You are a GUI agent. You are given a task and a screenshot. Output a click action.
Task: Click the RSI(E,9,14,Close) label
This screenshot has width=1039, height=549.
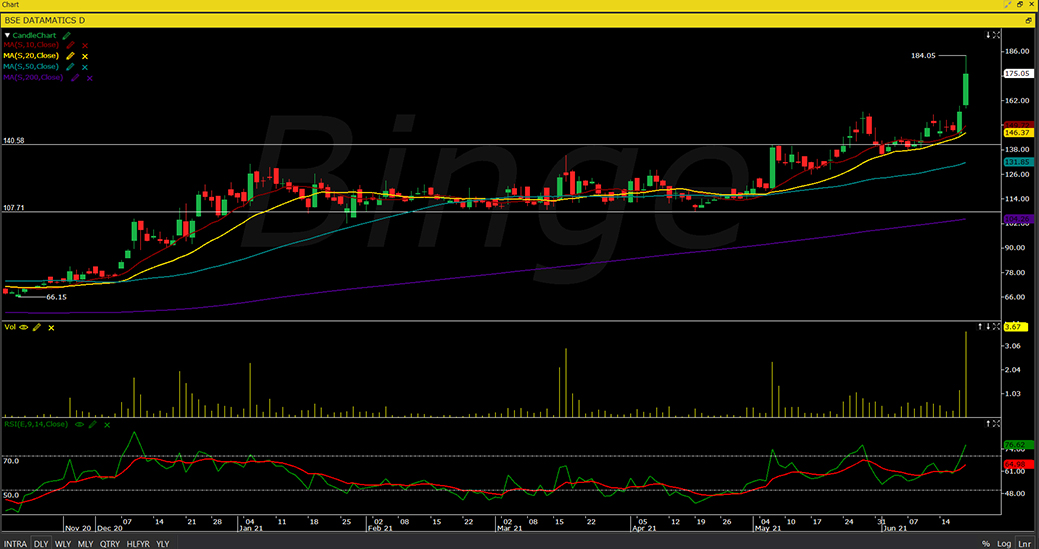point(36,424)
